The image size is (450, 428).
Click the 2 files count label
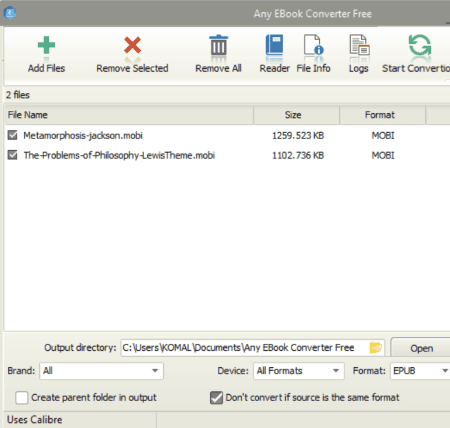pos(18,95)
